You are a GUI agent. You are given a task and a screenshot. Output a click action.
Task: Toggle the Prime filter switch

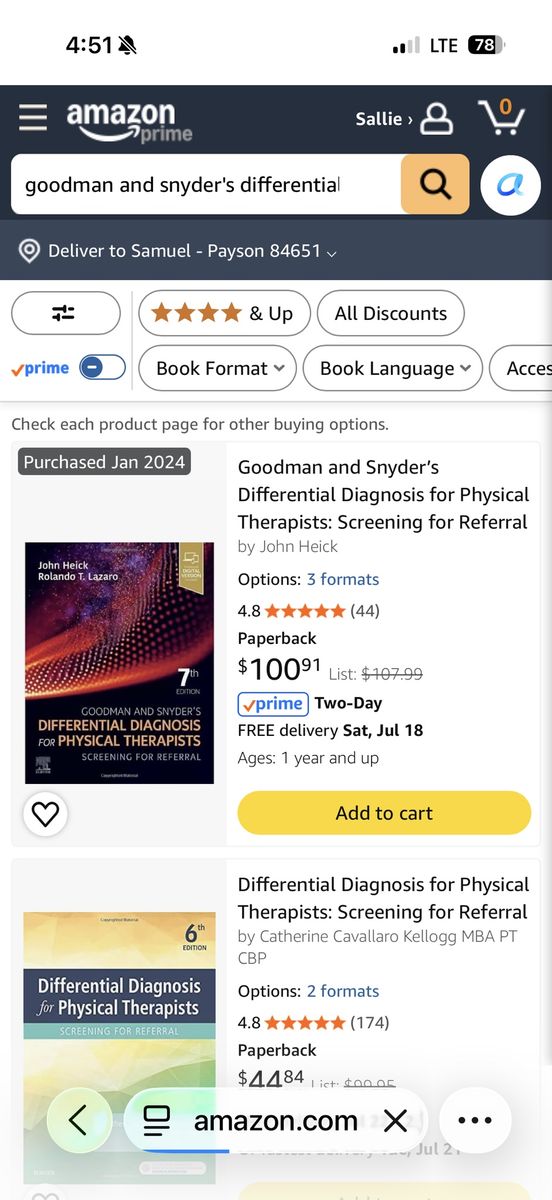coord(102,368)
